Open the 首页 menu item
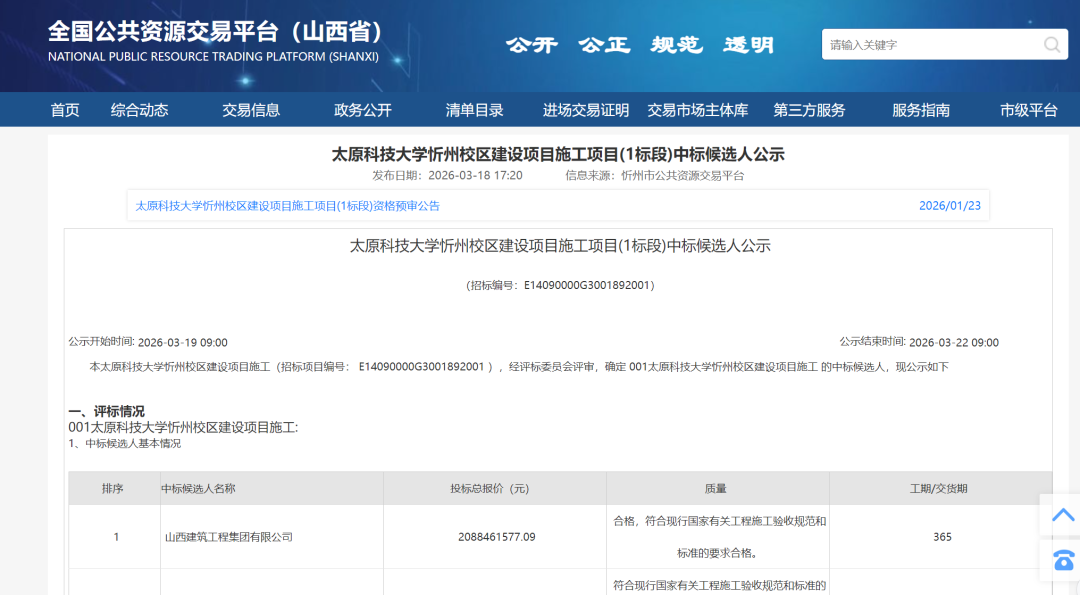This screenshot has height=595, width=1080. (x=64, y=110)
